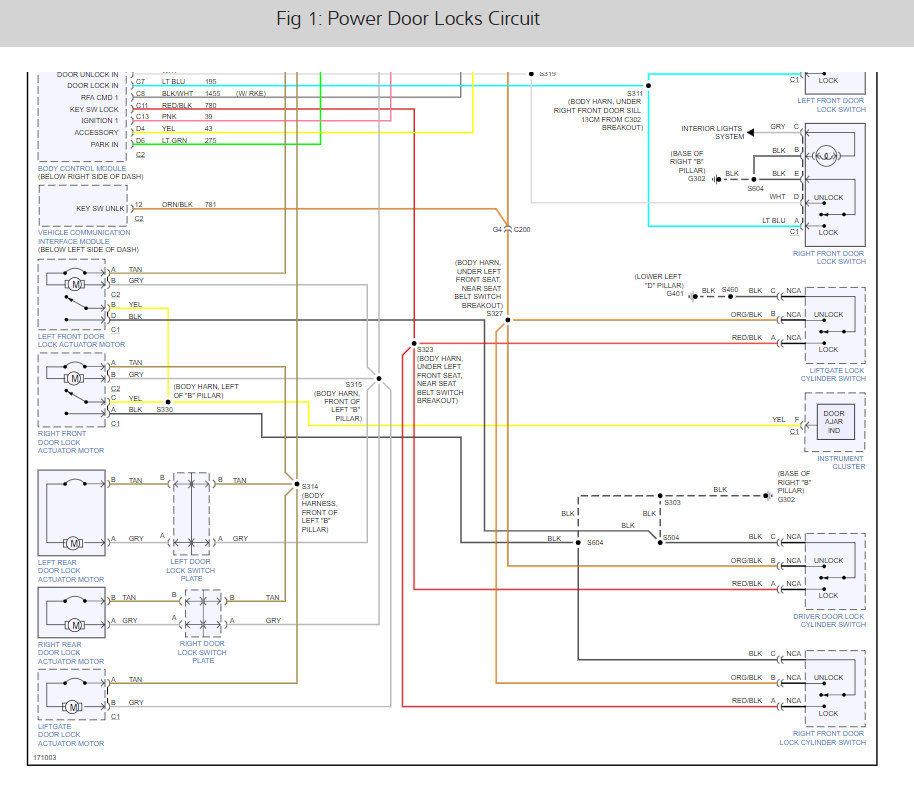This screenshot has width=914, height=793.
Task: Click the 'LT GRN 275' wire label
Action: pos(189,141)
